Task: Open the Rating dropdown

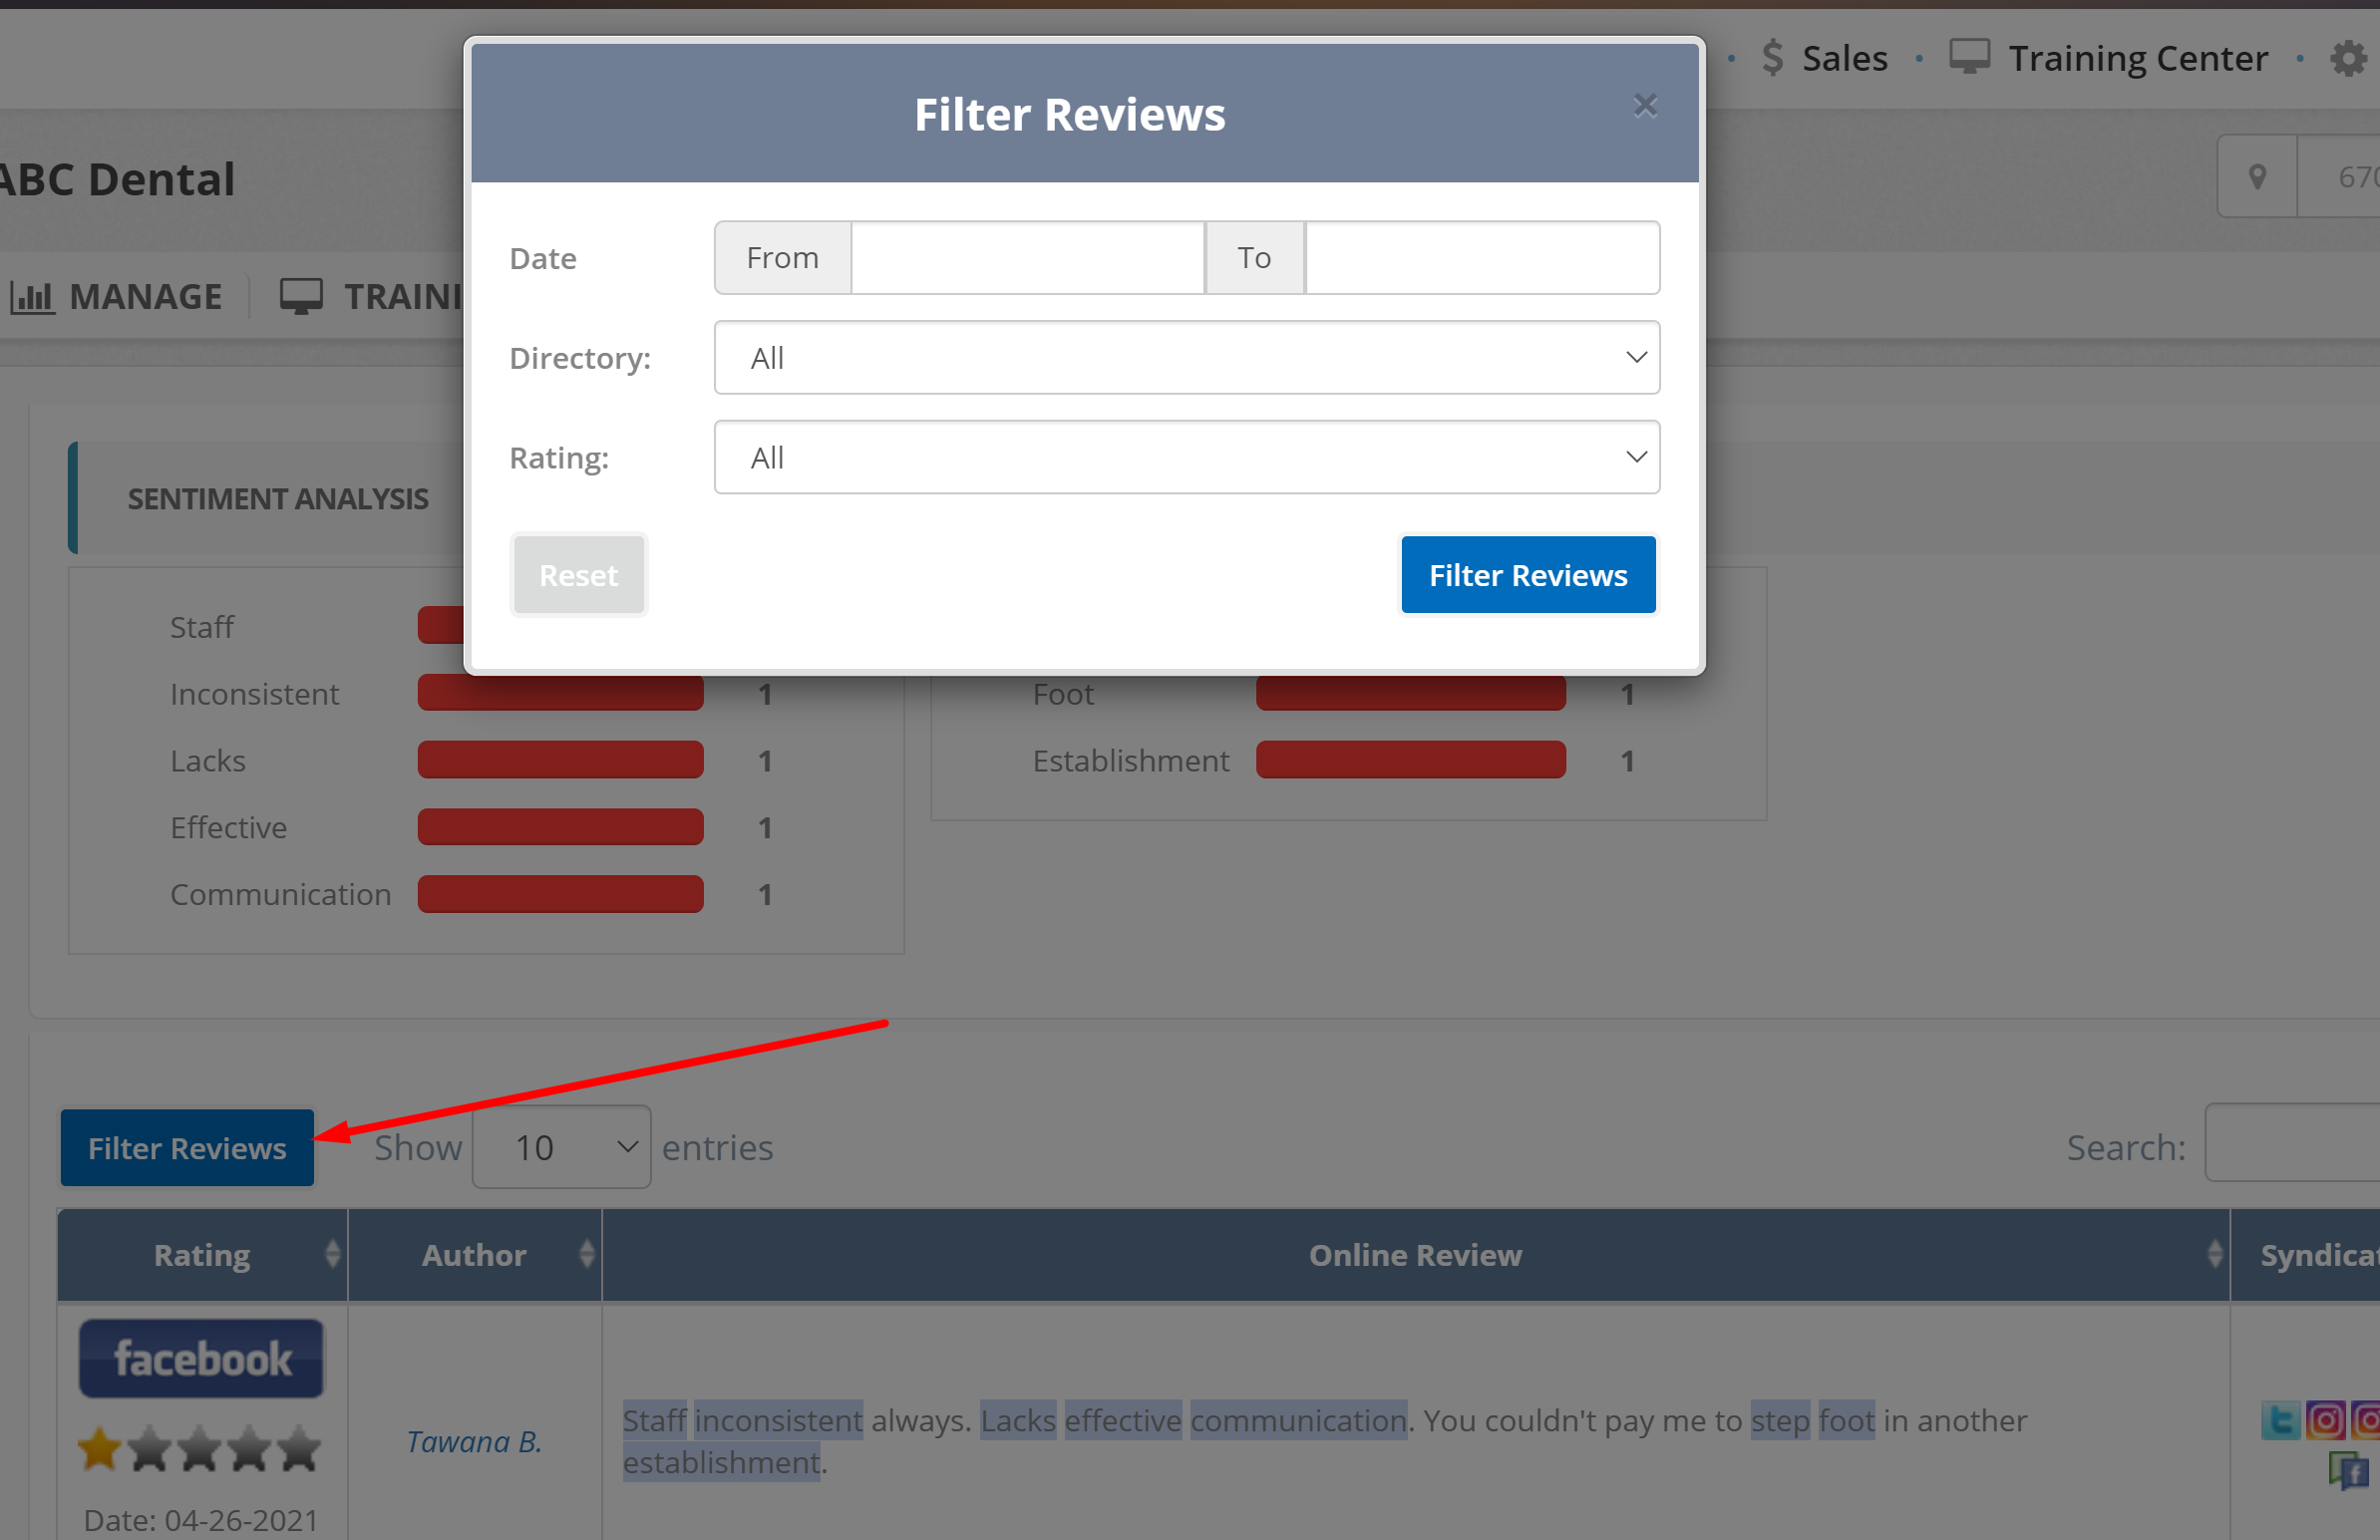Action: tap(1186, 458)
